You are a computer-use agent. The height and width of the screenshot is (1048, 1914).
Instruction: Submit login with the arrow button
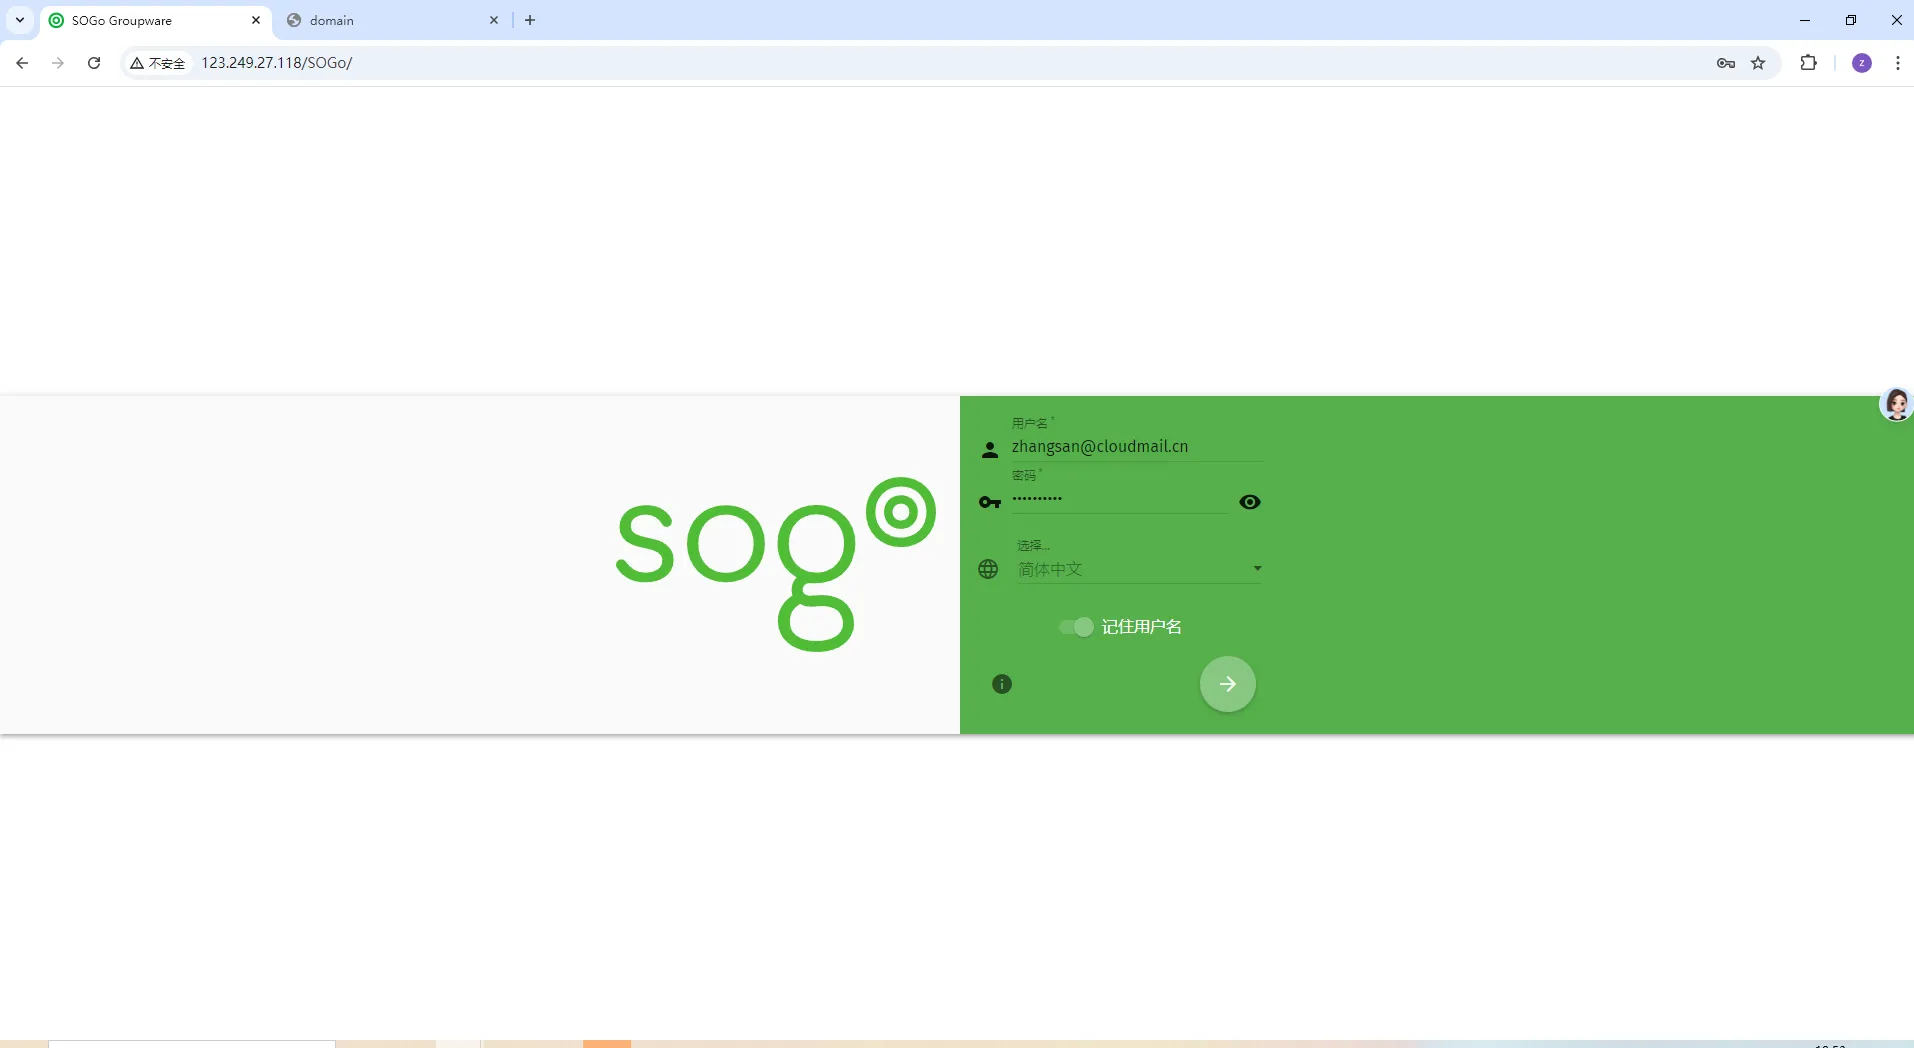tap(1228, 684)
